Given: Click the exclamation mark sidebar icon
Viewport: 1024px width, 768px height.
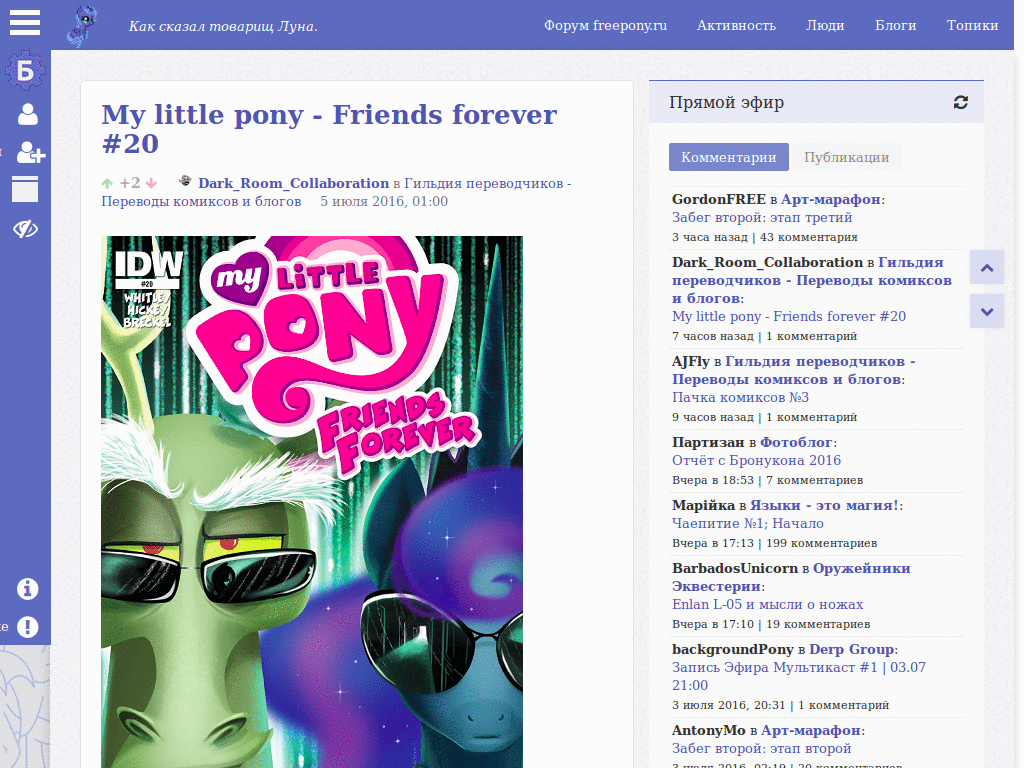Looking at the screenshot, I should (x=27, y=627).
